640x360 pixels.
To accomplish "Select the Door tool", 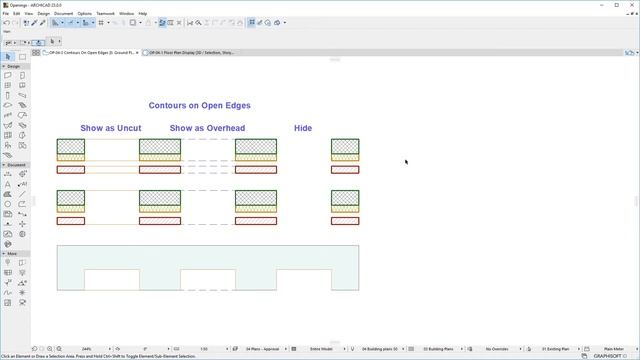I will tap(22, 75).
